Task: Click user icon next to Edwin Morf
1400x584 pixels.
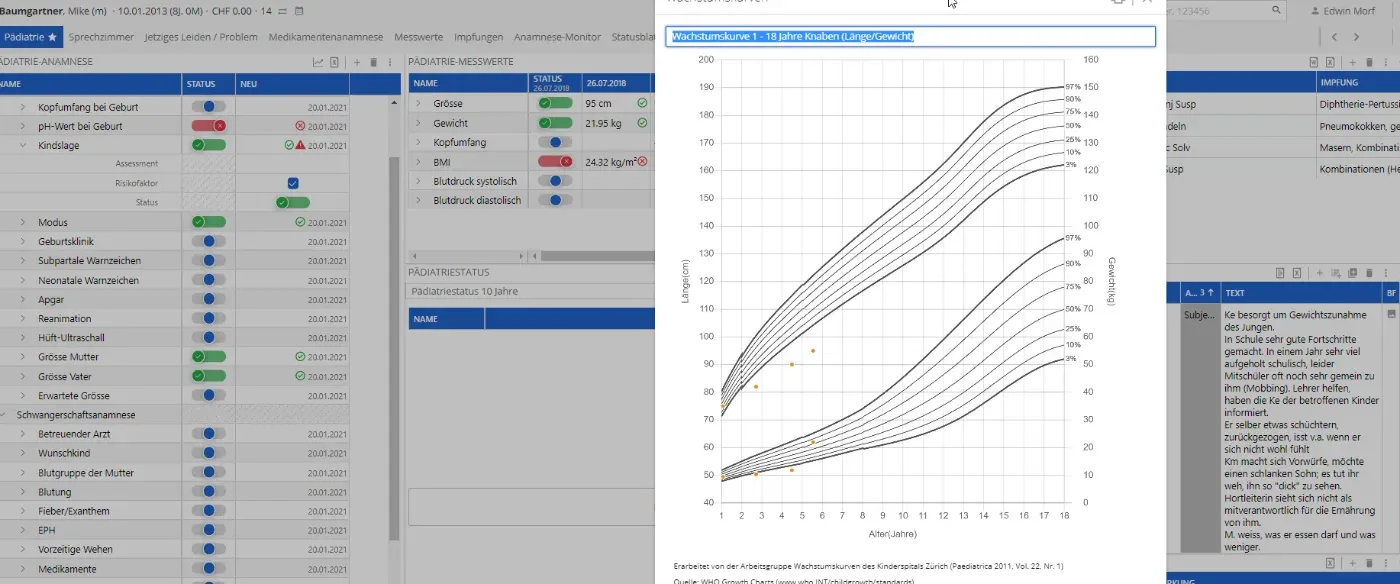Action: coord(1315,11)
